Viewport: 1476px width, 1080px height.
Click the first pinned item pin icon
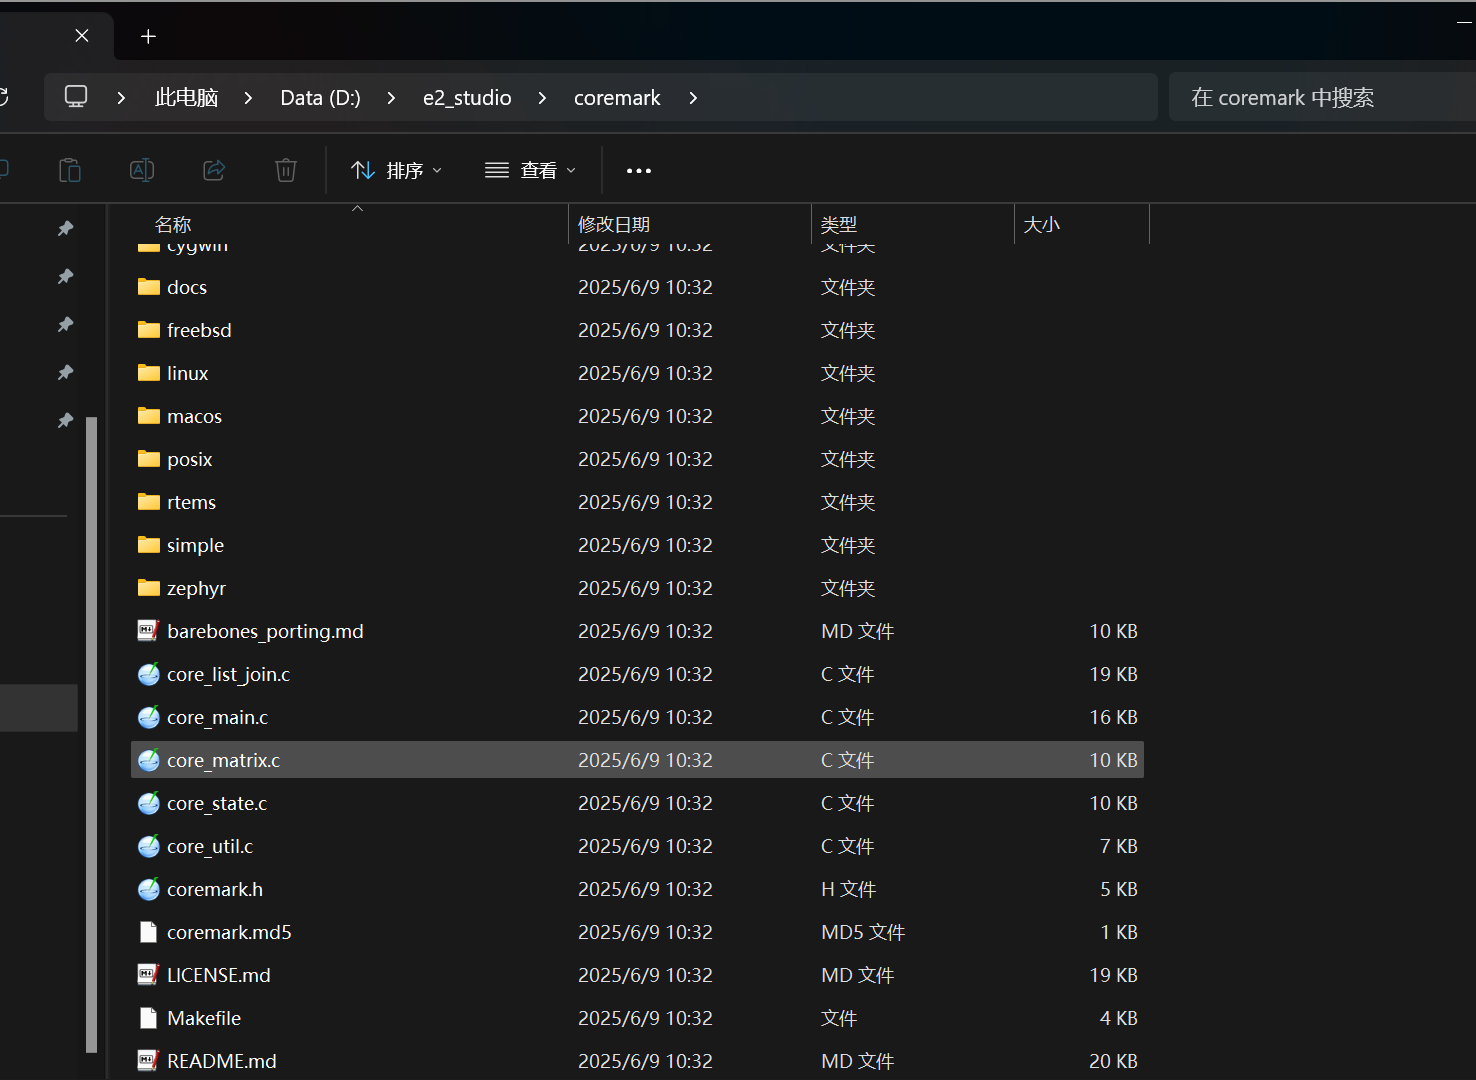(66, 228)
